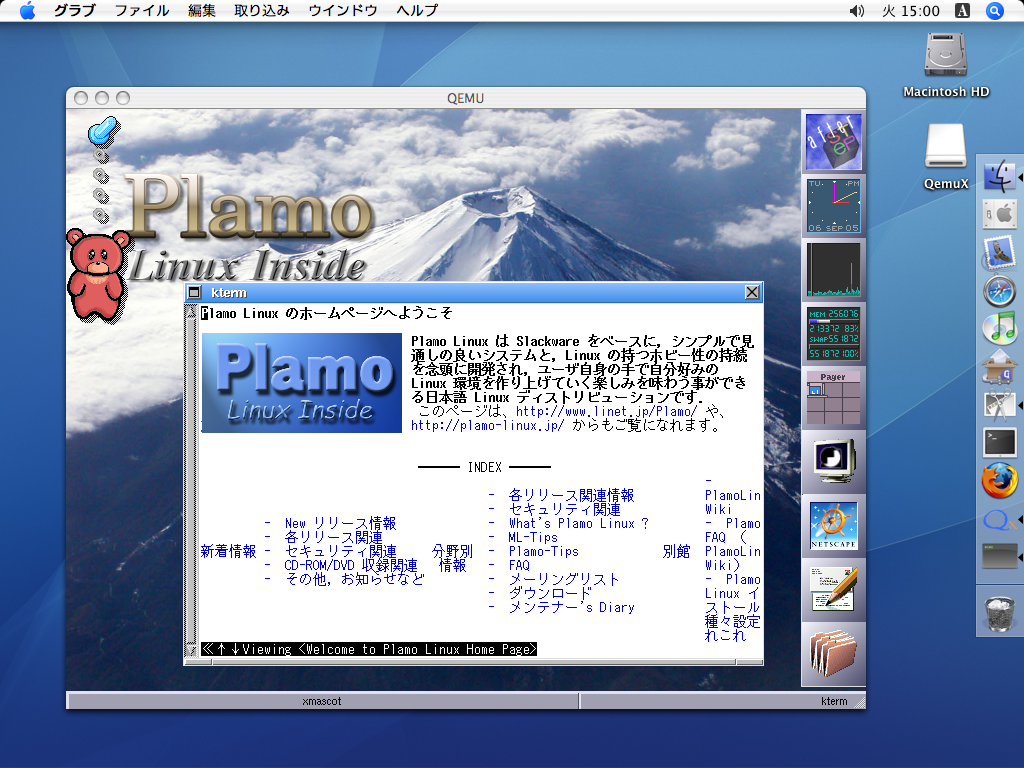Open the メーリングリスト link
Screen dimensions: 1024x768
[564, 579]
